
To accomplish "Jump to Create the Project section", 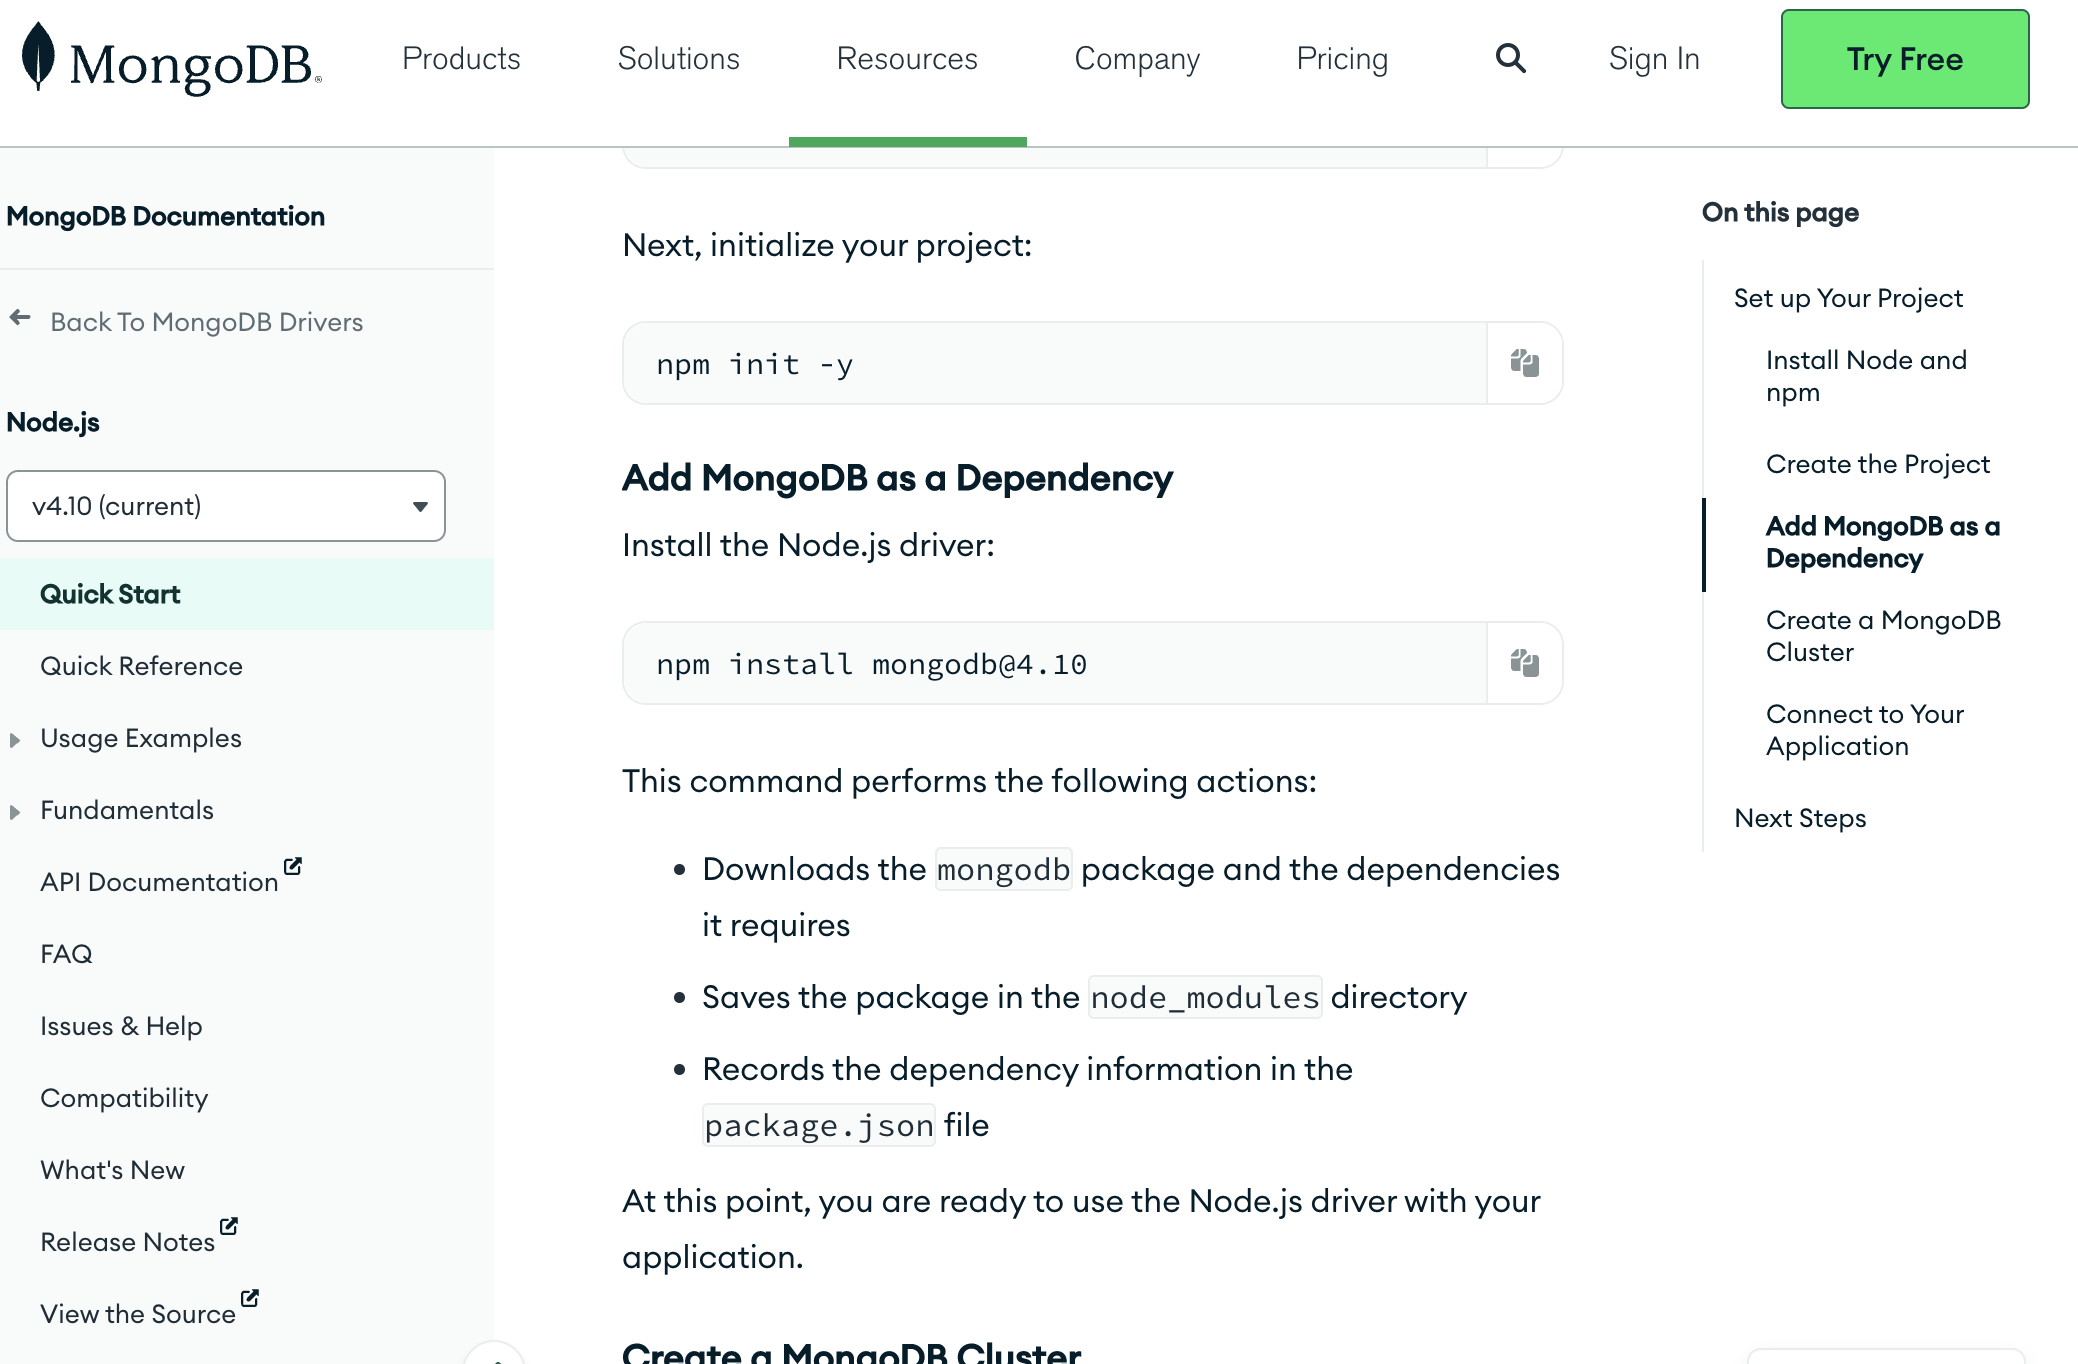I will [x=1878, y=464].
